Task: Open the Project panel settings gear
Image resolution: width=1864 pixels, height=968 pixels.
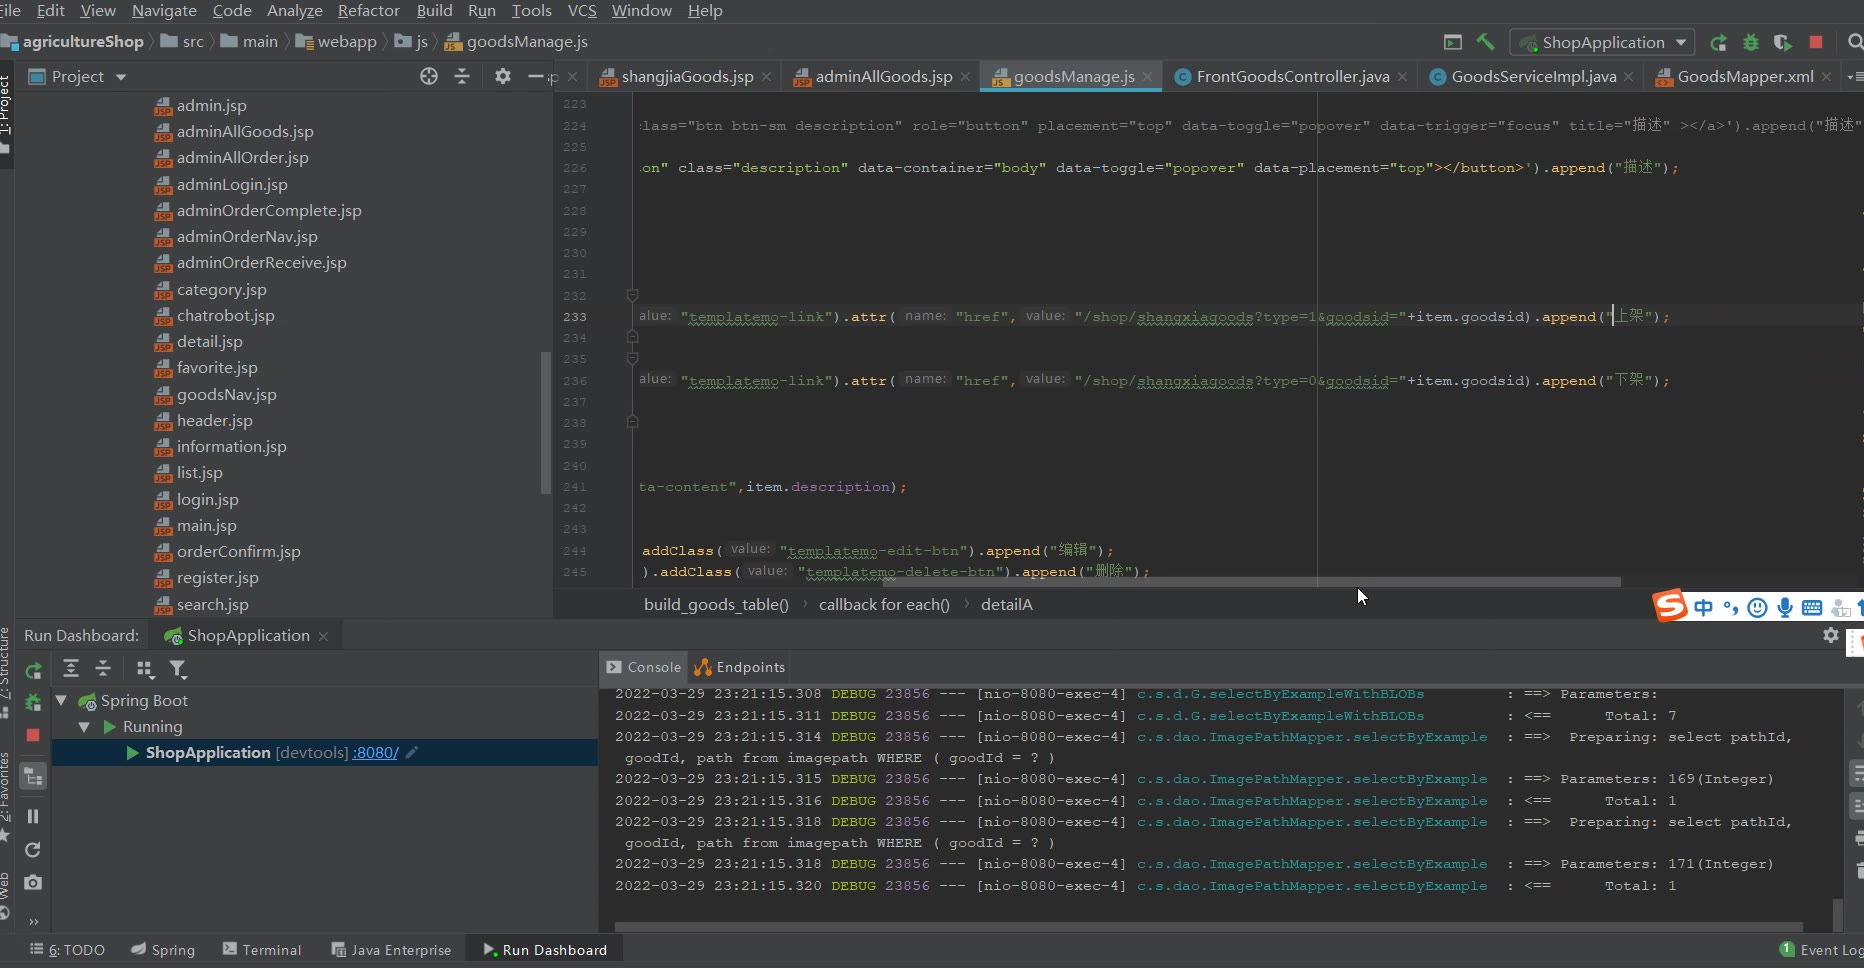Action: click(x=503, y=76)
